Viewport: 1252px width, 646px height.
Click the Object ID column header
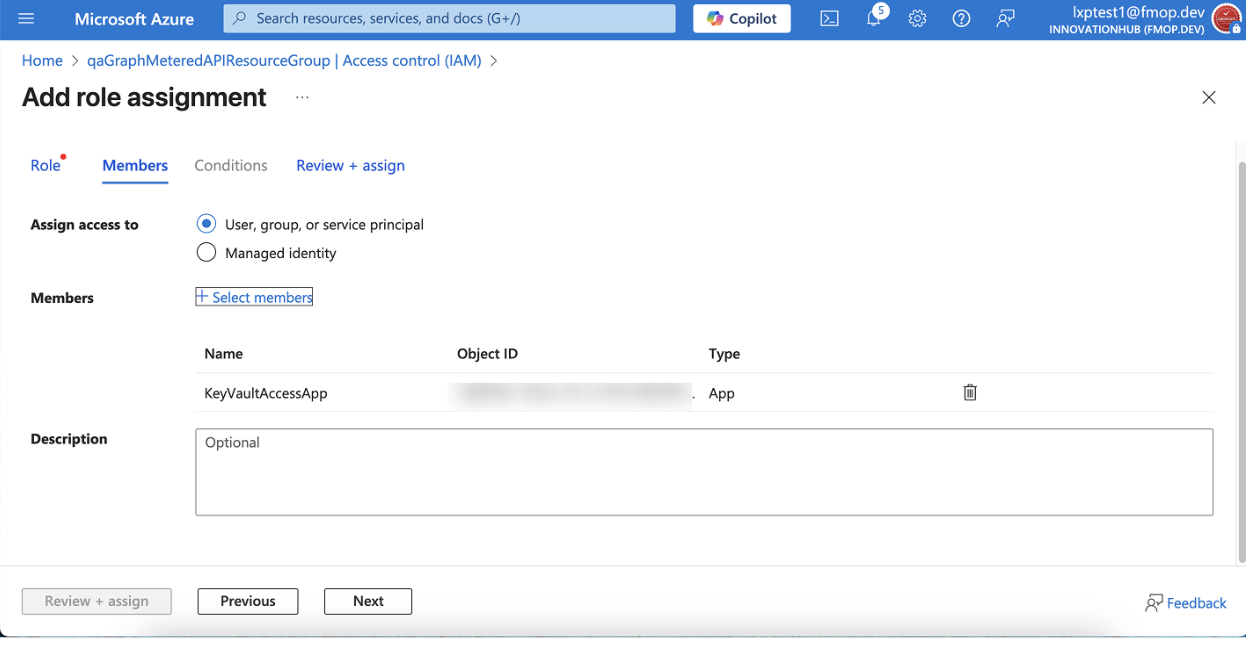coord(487,354)
